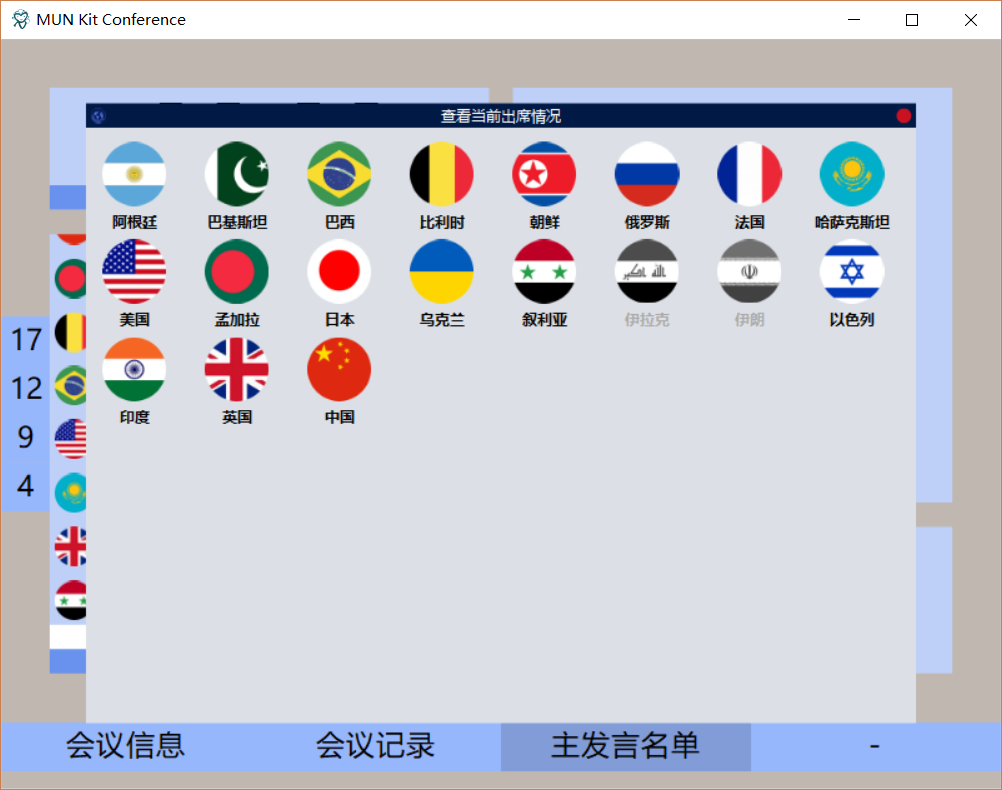Click the 法国 (France) flag icon
This screenshot has width=1002, height=790.
[x=749, y=173]
